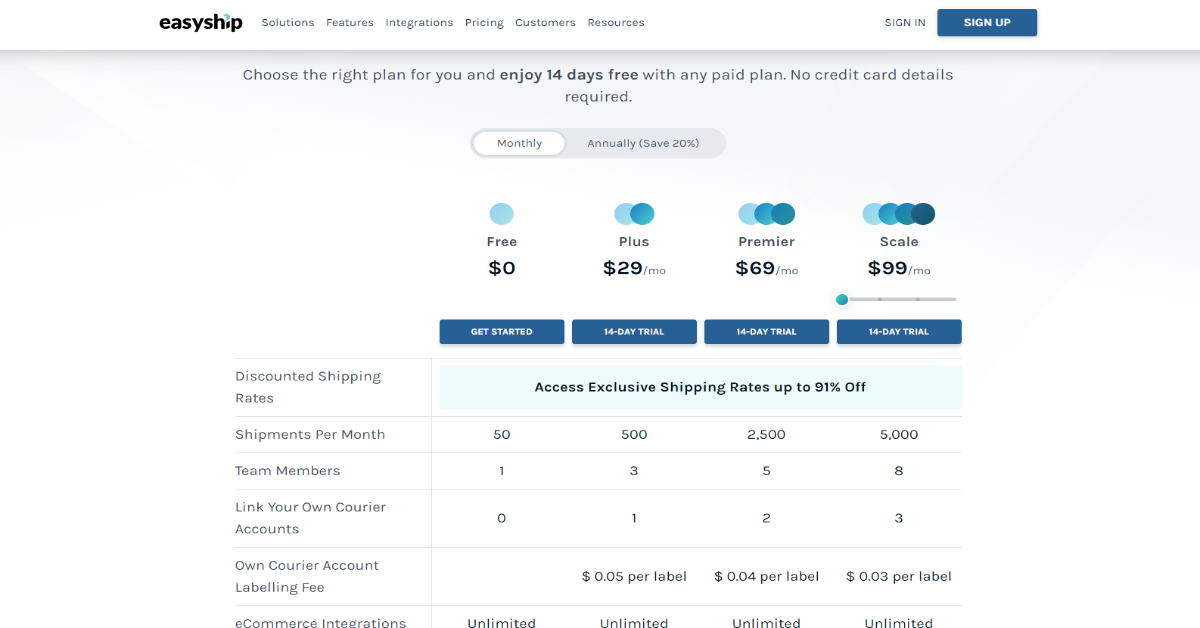Click the Team Members row label
This screenshot has height=628, width=1200.
(x=288, y=471)
